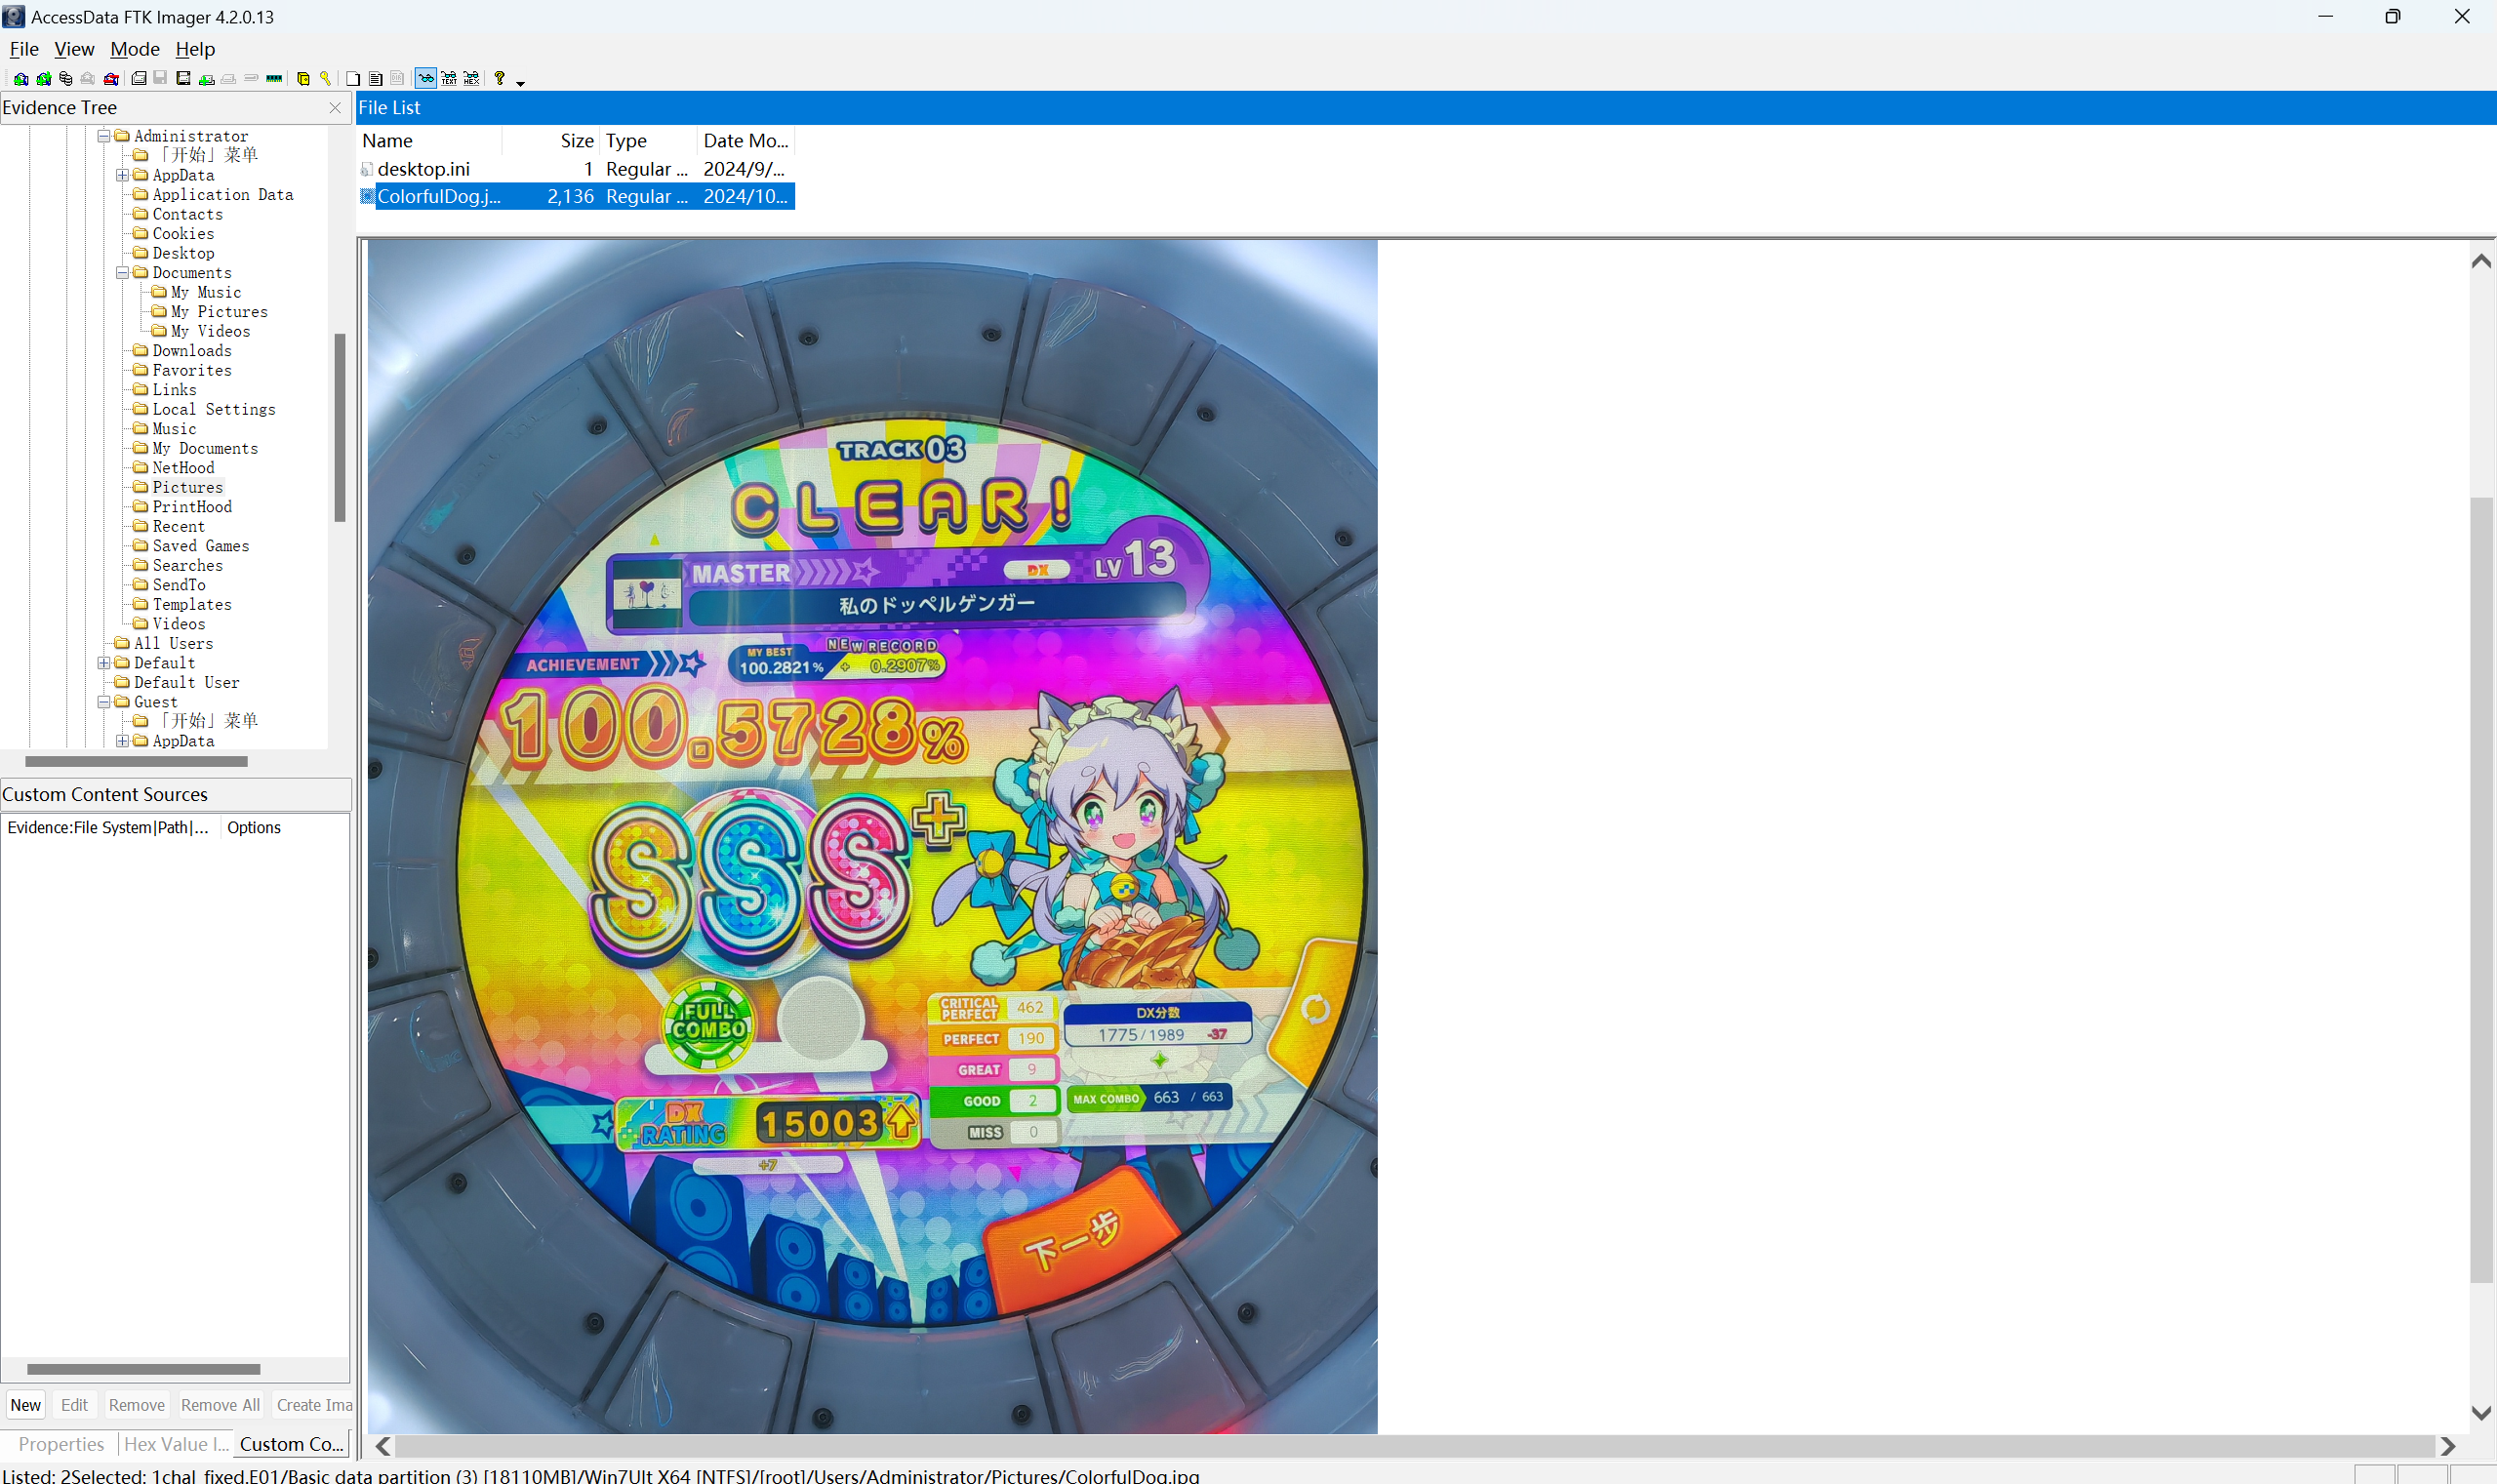Viewport: 2497px width, 1484px height.
Task: Click grayed Export Directory Listing icon
Action: (398, 78)
